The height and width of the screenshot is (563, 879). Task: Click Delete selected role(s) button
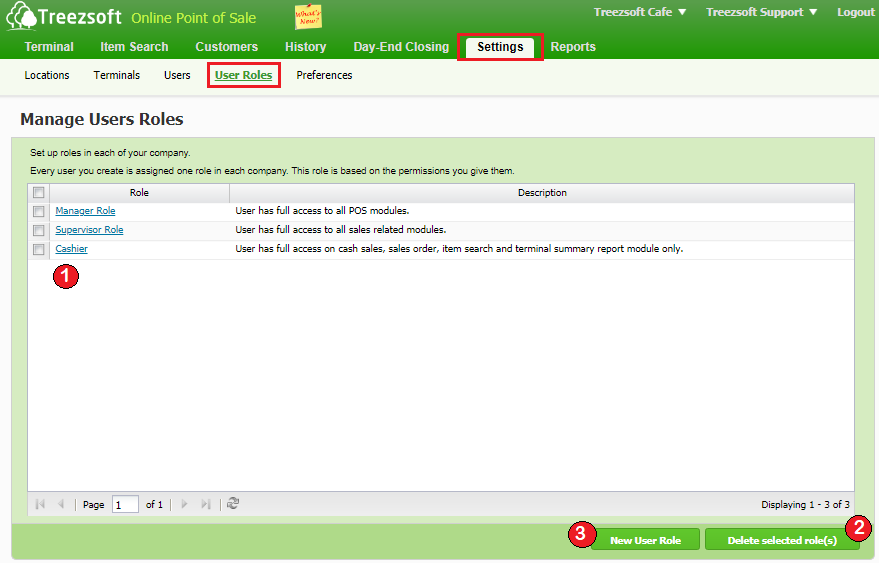[x=782, y=540]
